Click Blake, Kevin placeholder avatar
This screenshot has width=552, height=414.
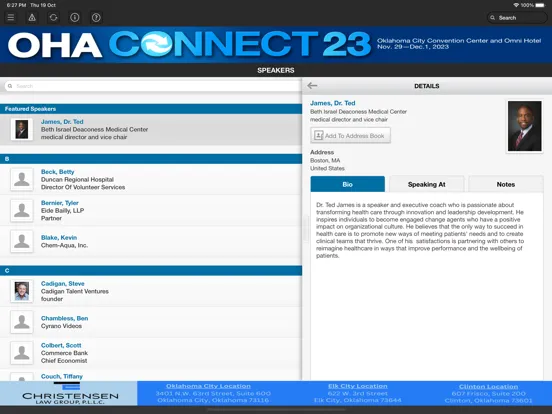[22, 242]
